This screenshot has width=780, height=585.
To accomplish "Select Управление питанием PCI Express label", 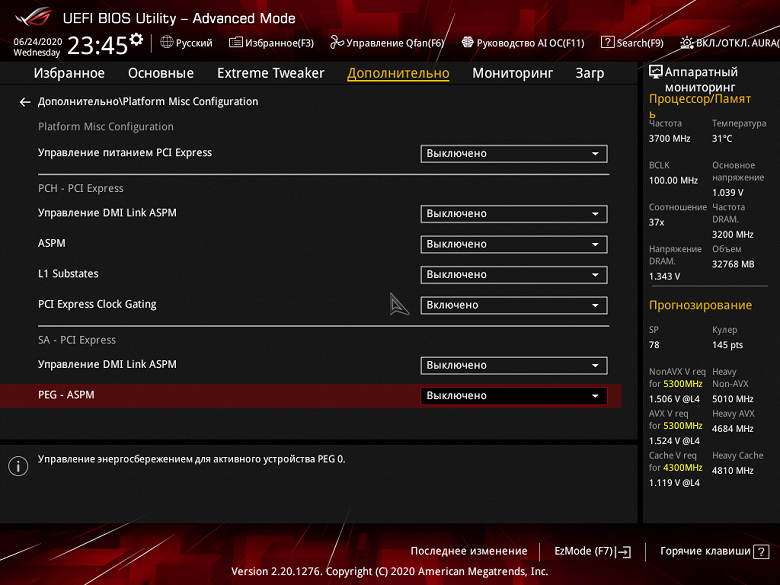I will [125, 153].
